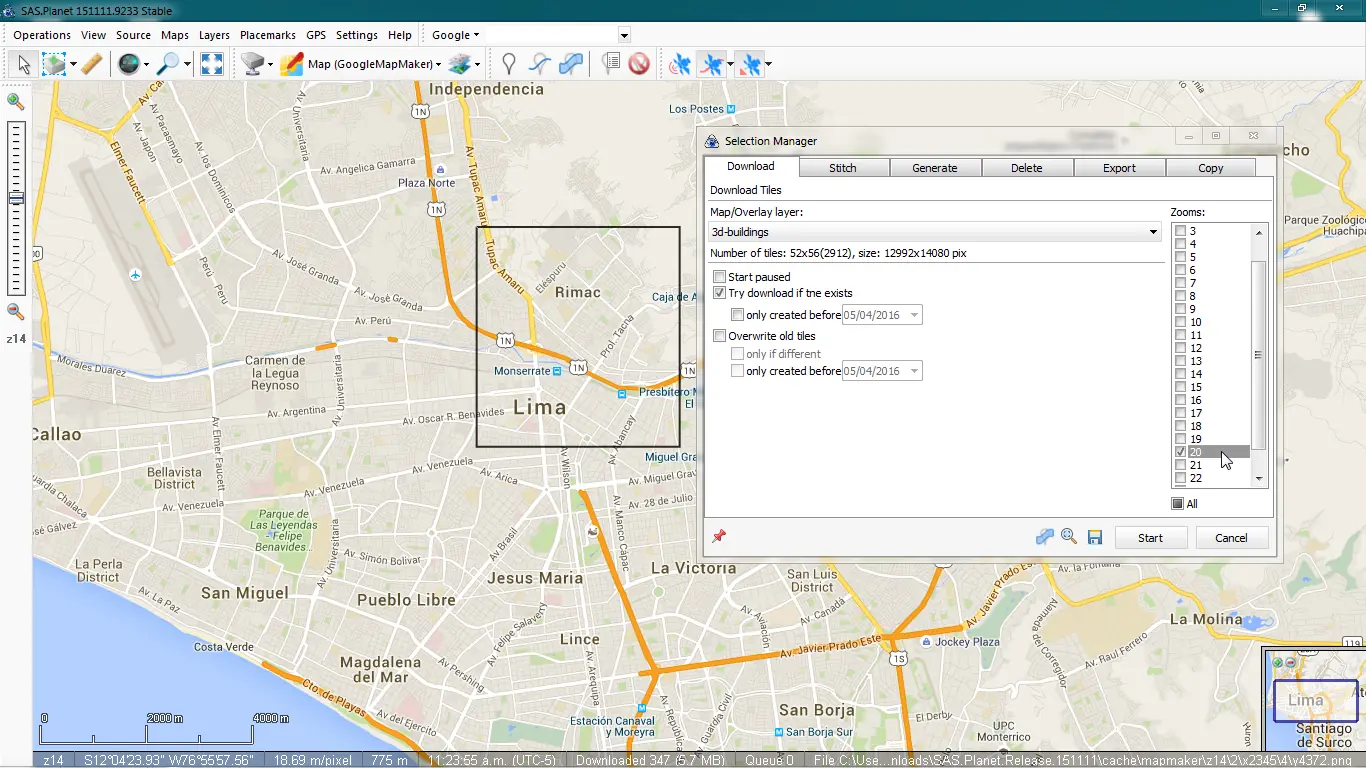This screenshot has height=768, width=1366.
Task: Save selection using the floppy disk icon
Action: [1095, 538]
